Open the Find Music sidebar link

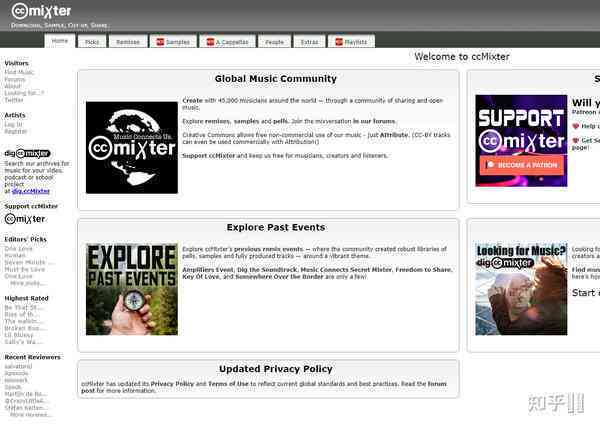coord(19,72)
